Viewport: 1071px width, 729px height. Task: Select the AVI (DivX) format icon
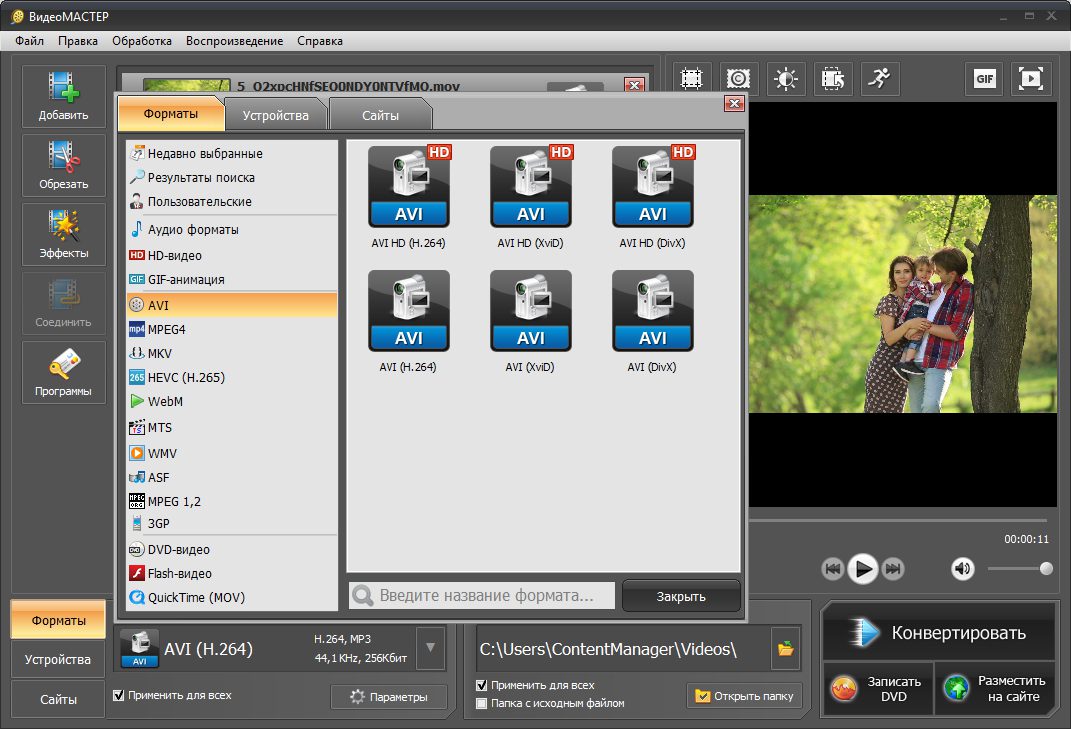(653, 311)
